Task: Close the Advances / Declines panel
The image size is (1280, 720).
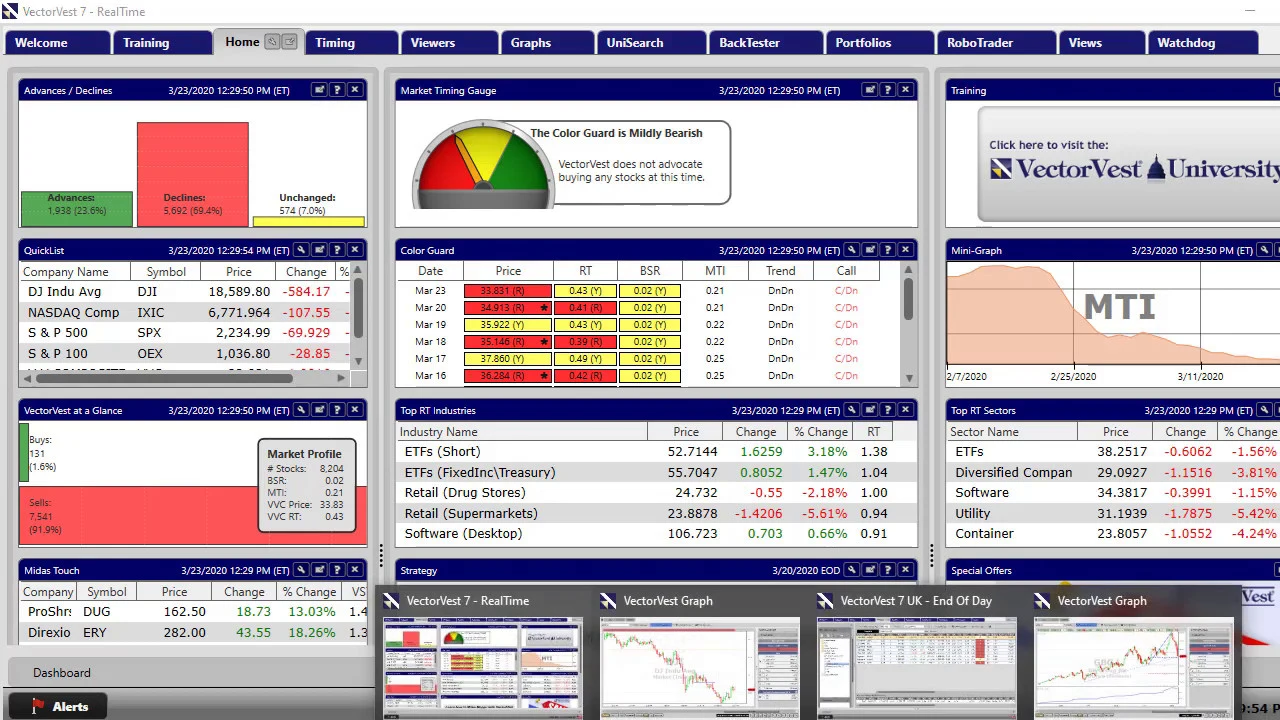Action: click(355, 90)
